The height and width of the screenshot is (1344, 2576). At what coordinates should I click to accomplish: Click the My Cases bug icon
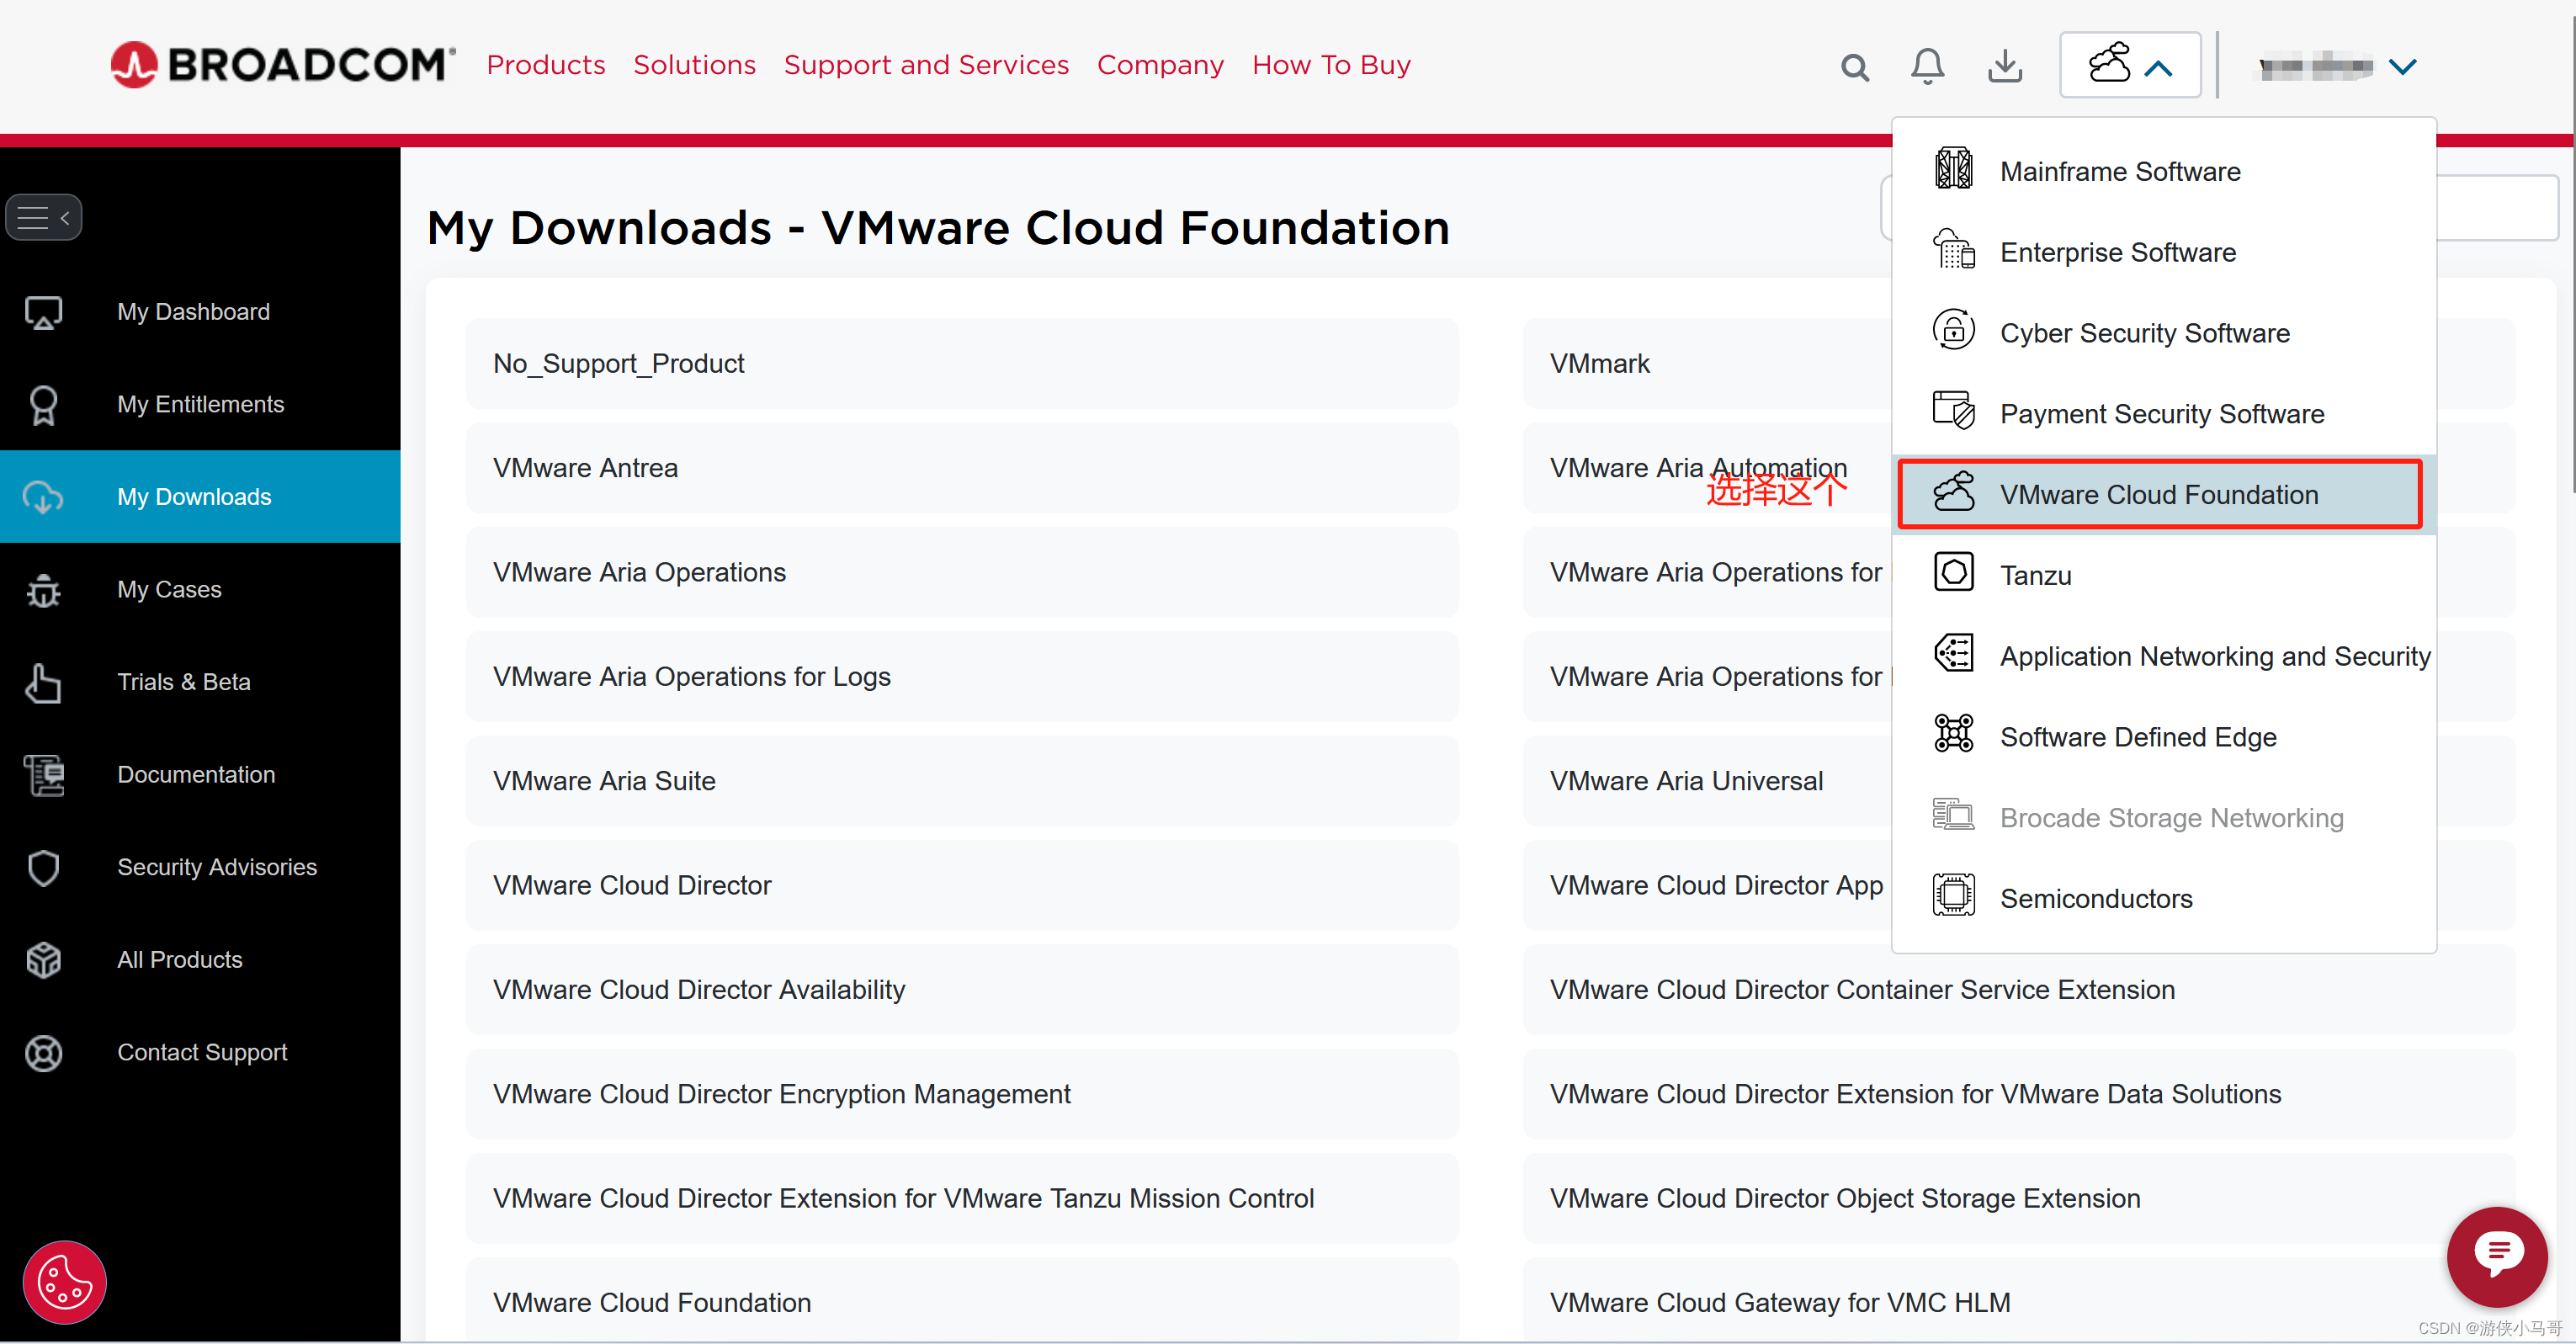coord(43,590)
